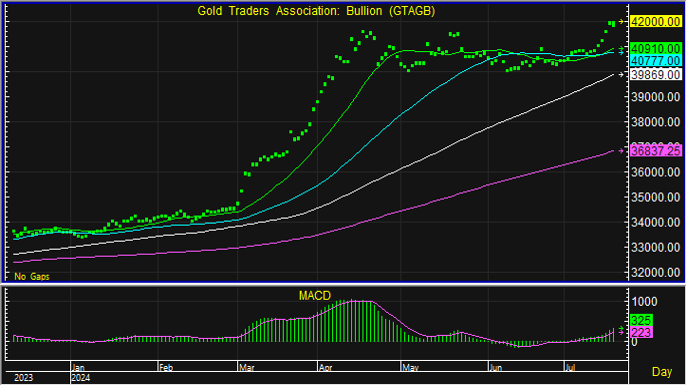Click the Apr label on time axis

(325, 368)
